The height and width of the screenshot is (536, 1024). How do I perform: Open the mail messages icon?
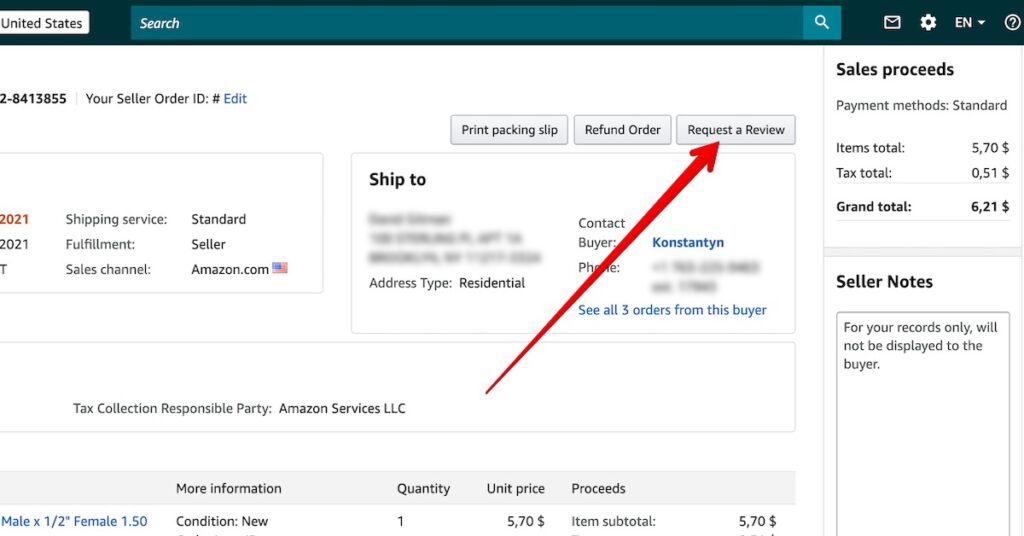click(x=892, y=23)
